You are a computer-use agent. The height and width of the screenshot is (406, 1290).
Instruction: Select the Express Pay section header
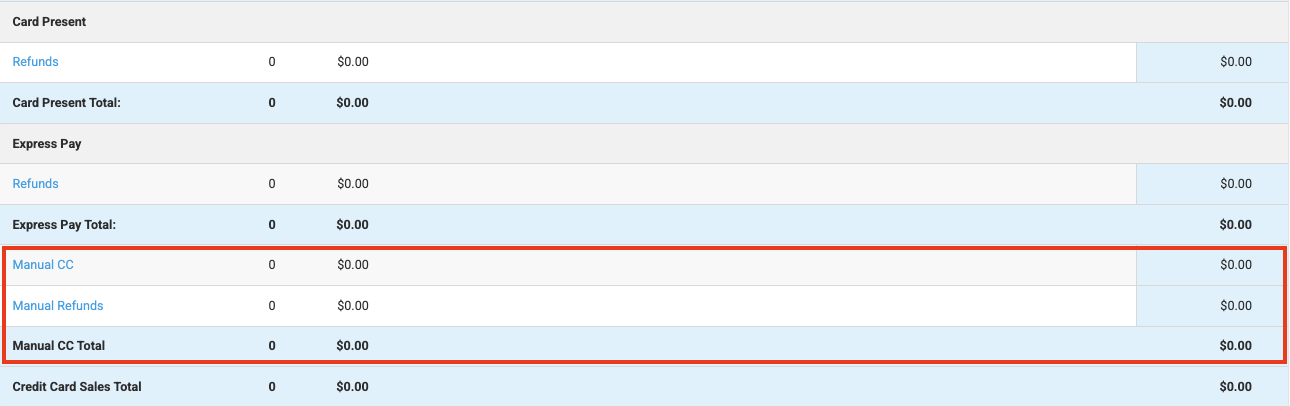(x=47, y=144)
